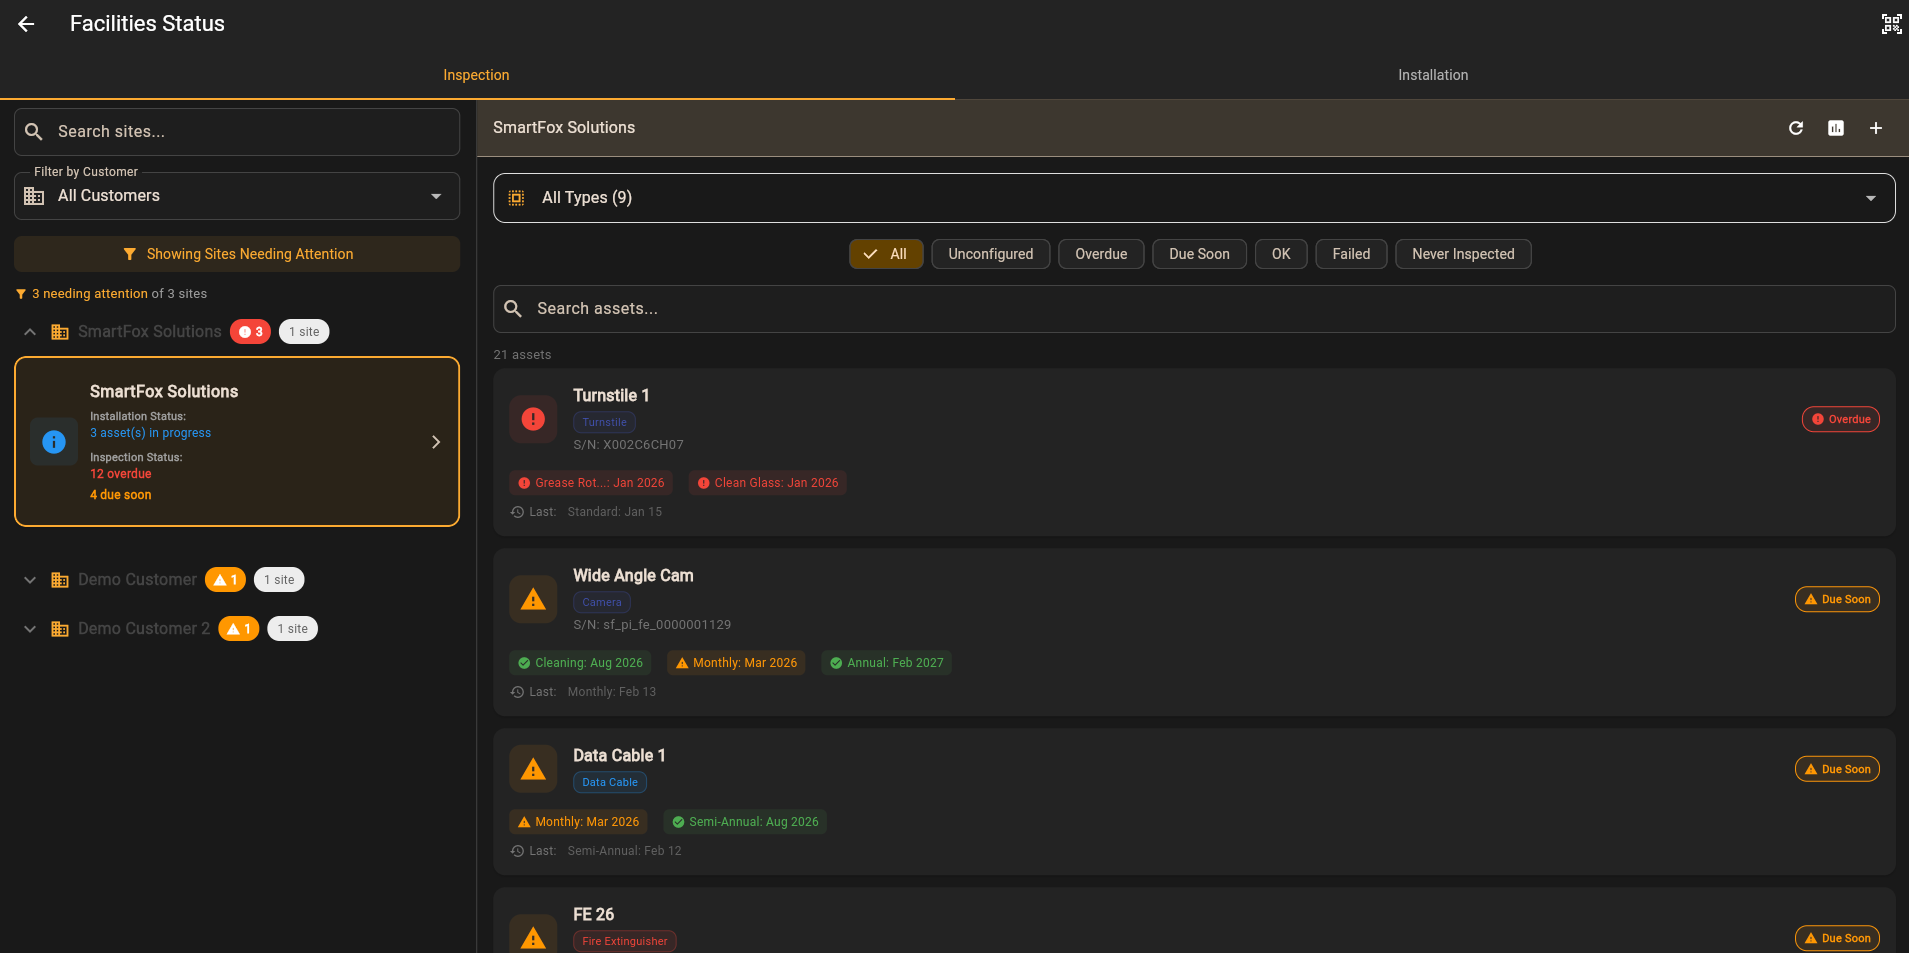Screen dimensions: 1909x953
Task: Toggle the Overdue filter chip
Action: coord(1101,254)
